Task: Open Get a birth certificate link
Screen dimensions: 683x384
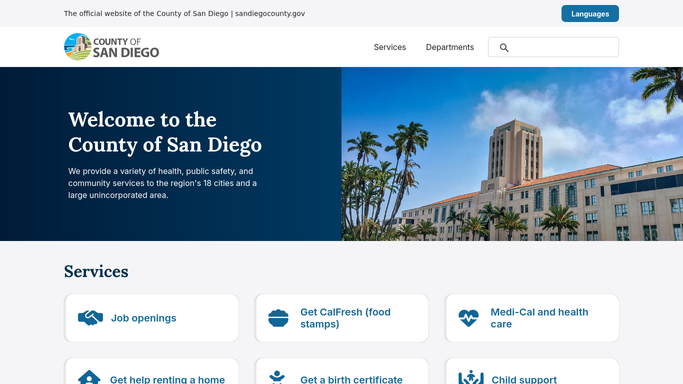Action: (x=351, y=379)
